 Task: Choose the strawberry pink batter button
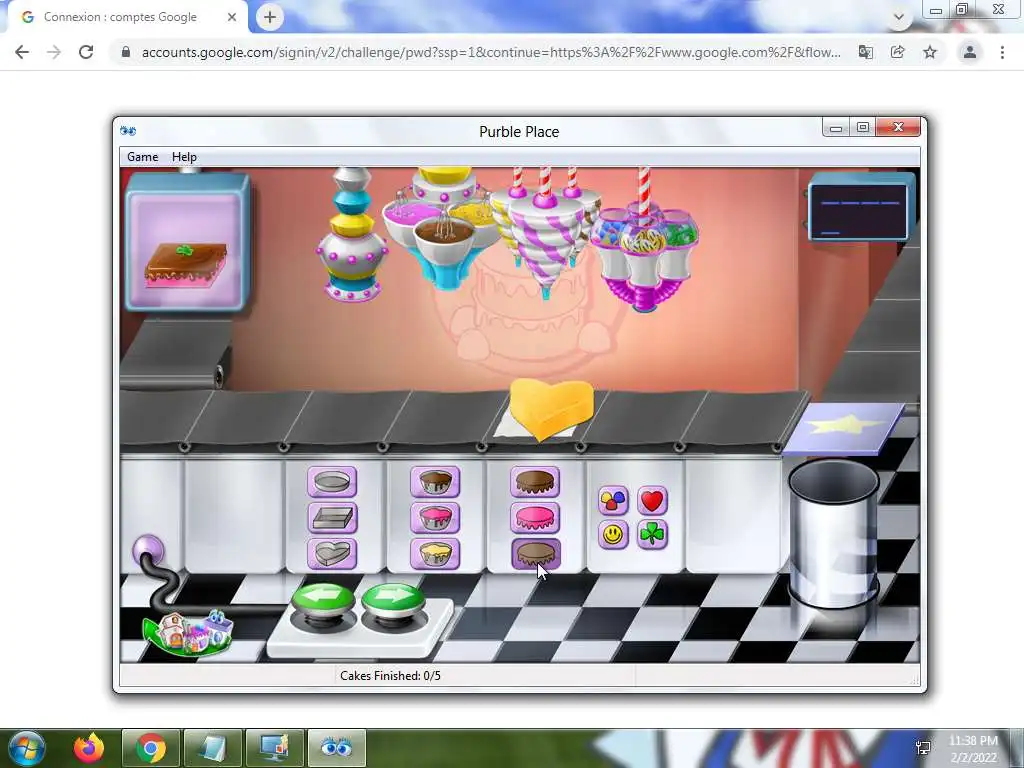[435, 518]
